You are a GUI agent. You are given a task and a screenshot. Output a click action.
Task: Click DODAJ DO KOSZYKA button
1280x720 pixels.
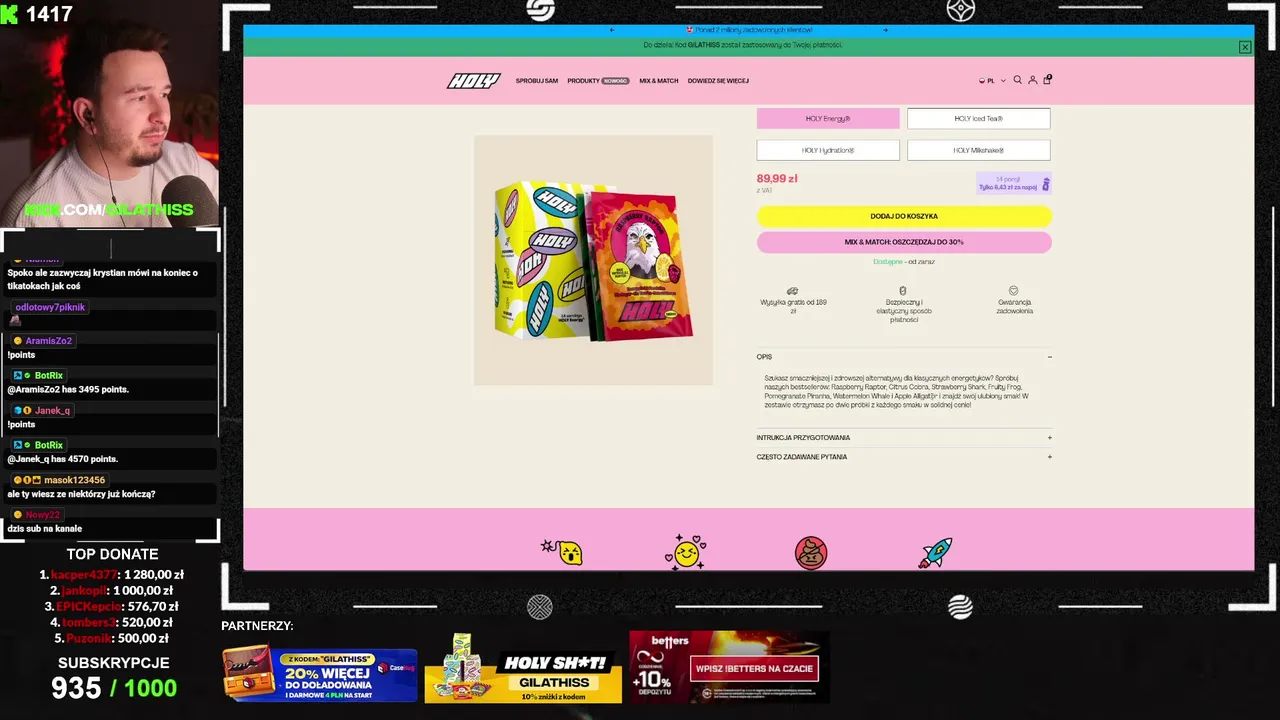(904, 216)
